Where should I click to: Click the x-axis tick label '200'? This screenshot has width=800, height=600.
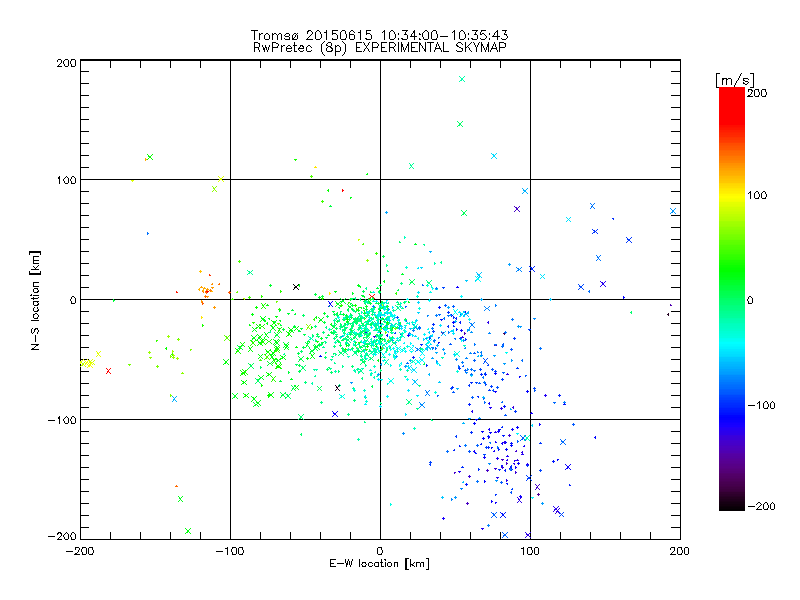pyautogui.click(x=680, y=551)
